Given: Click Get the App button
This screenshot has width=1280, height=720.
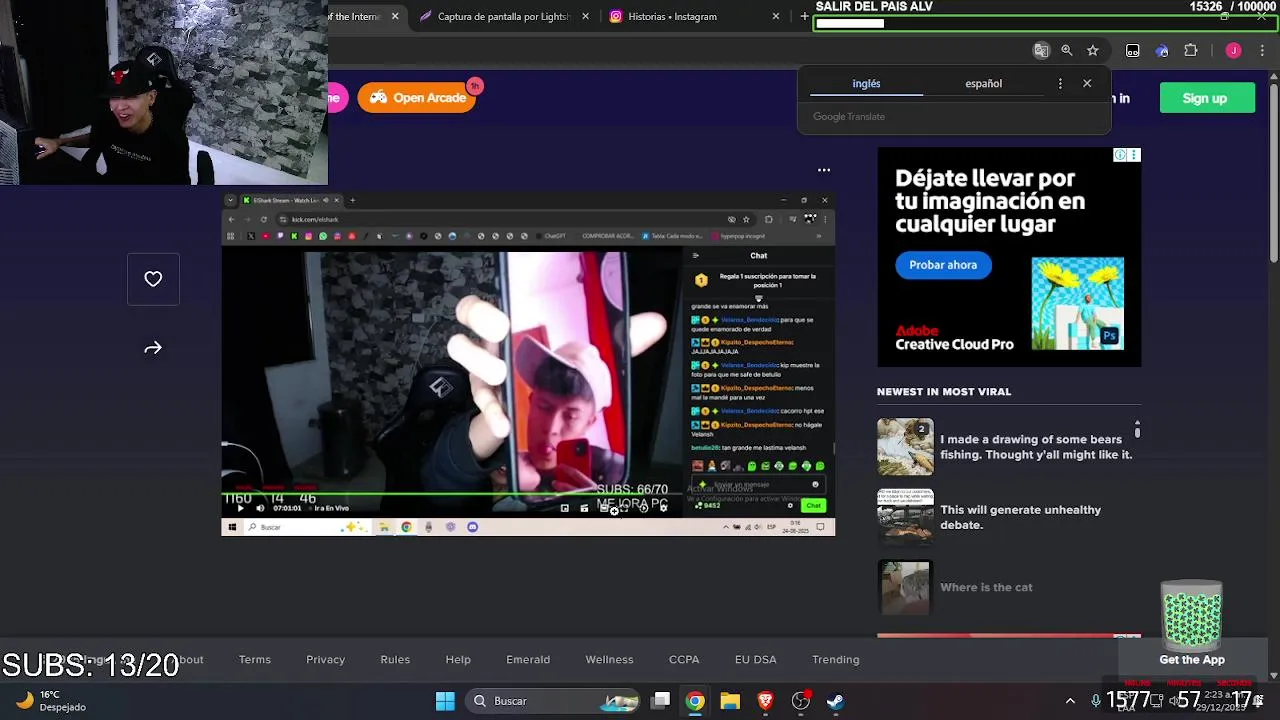Looking at the screenshot, I should 1192,660.
